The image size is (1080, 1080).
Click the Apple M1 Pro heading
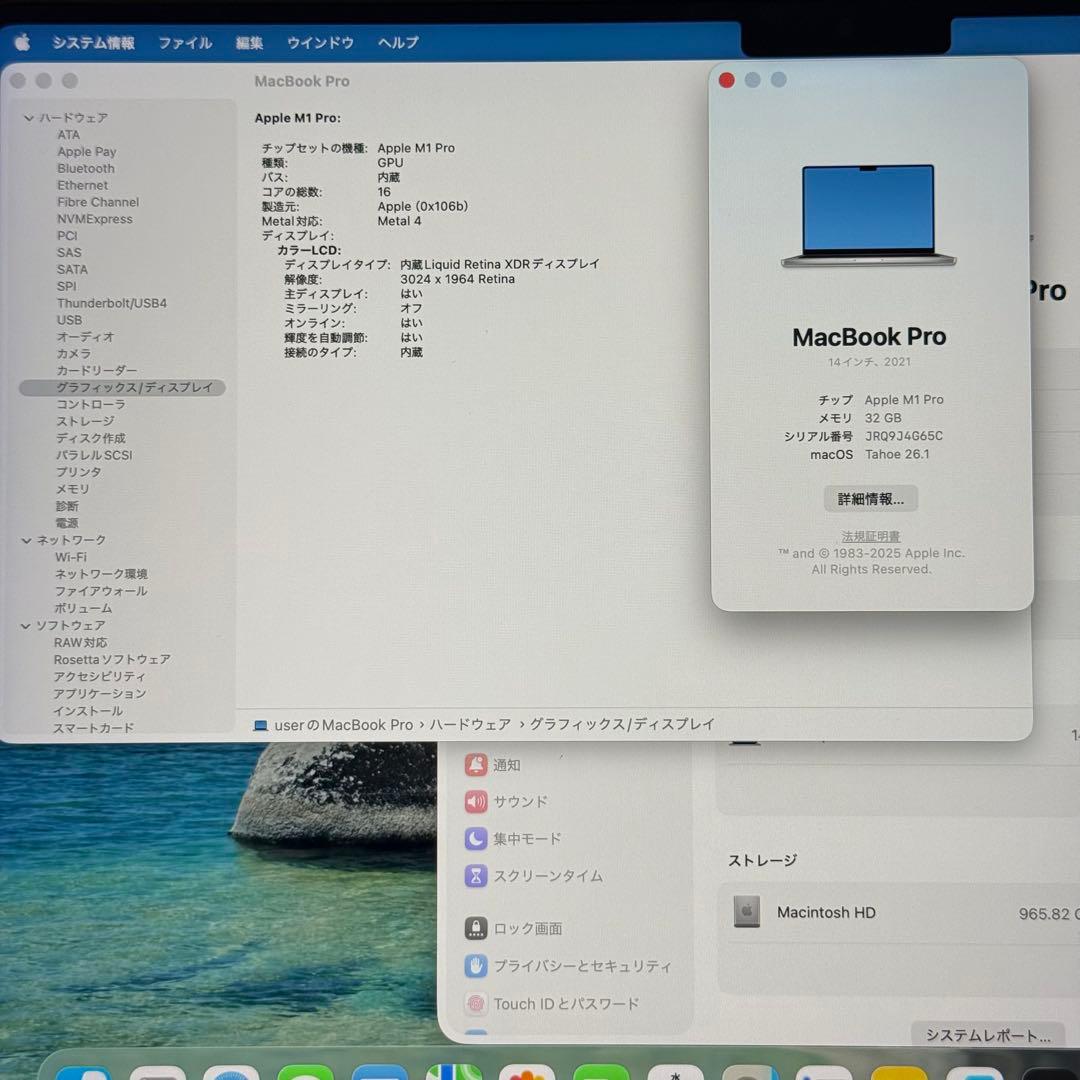tap(298, 118)
